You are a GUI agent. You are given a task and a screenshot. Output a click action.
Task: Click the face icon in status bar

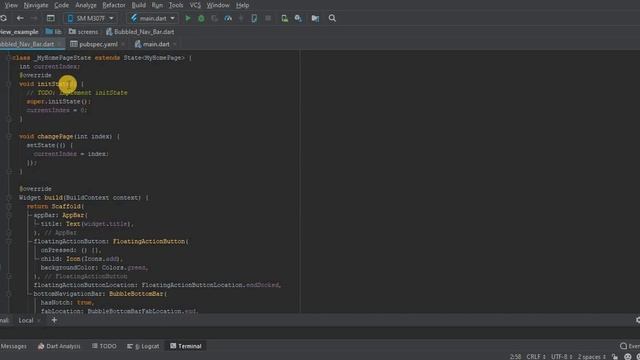tap(628, 357)
